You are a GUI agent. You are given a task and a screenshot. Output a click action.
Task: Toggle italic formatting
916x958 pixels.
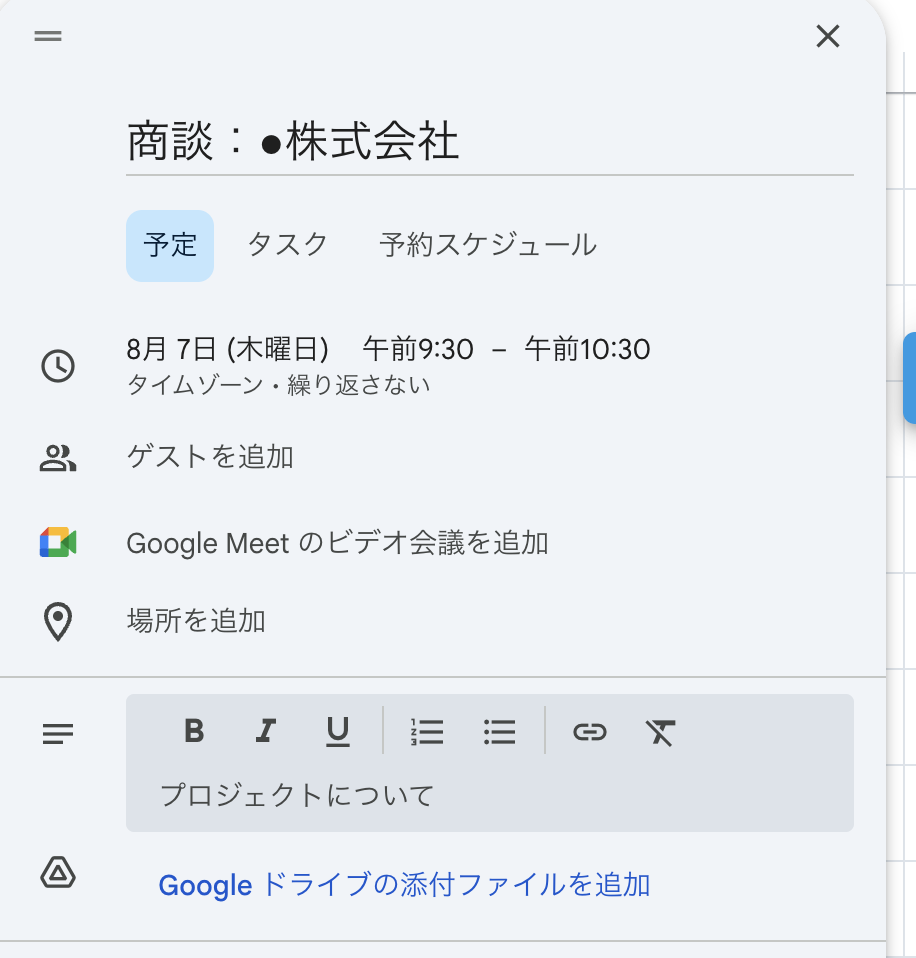coord(266,731)
